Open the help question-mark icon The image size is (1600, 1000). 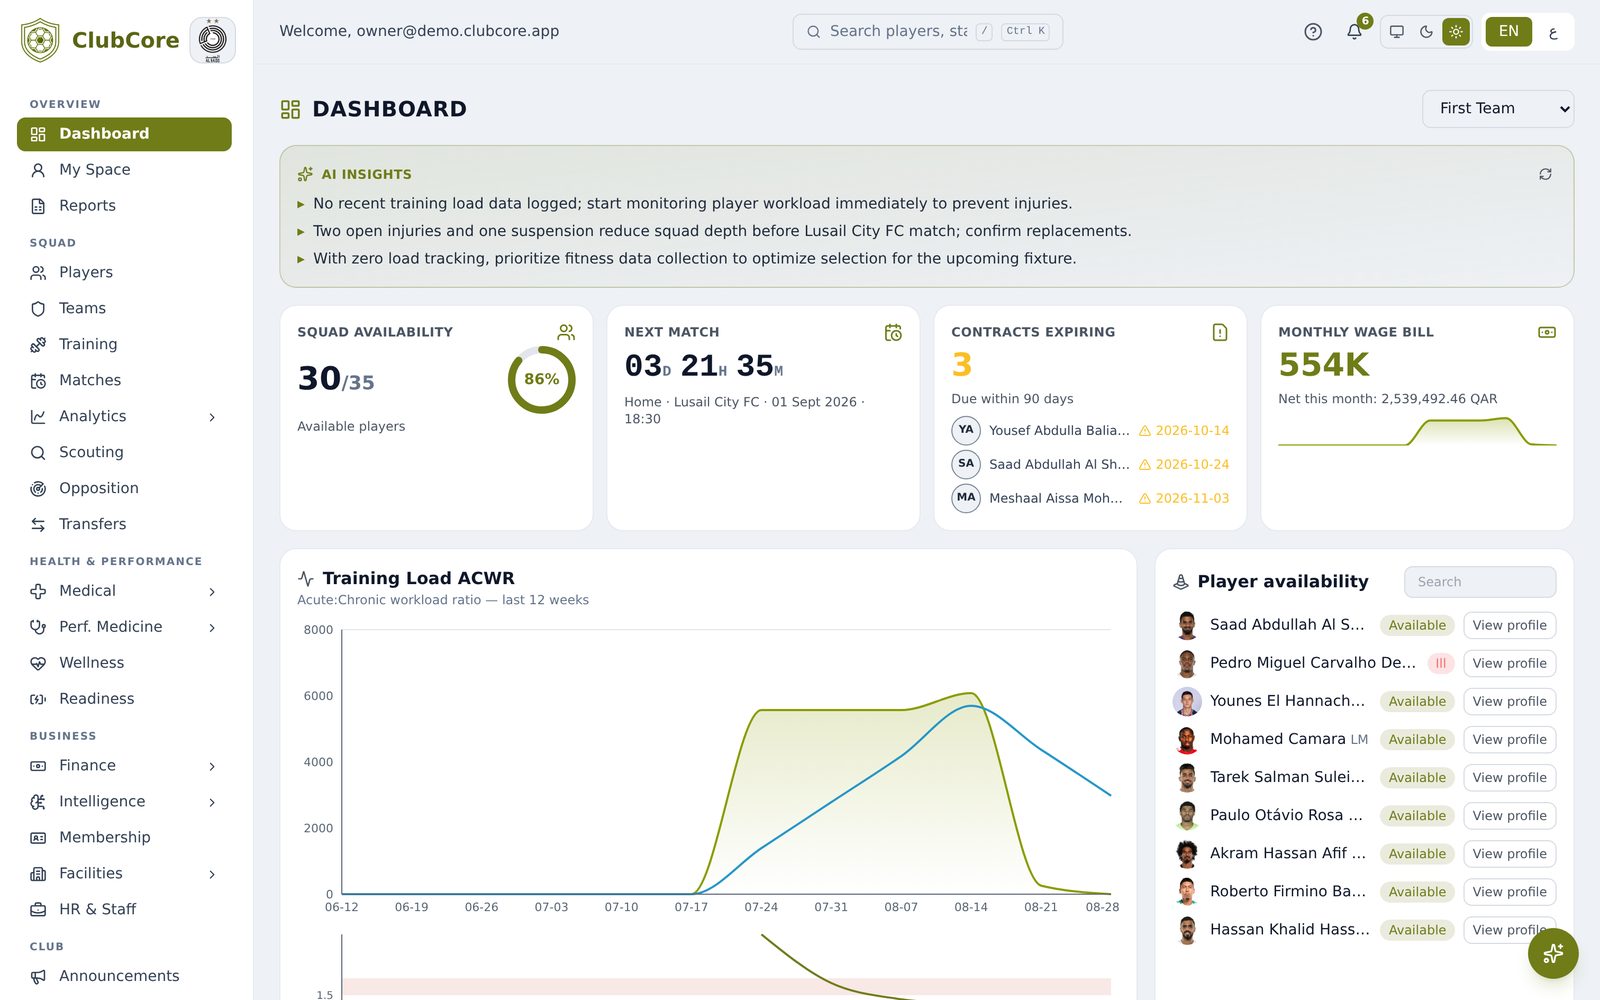[x=1313, y=32]
